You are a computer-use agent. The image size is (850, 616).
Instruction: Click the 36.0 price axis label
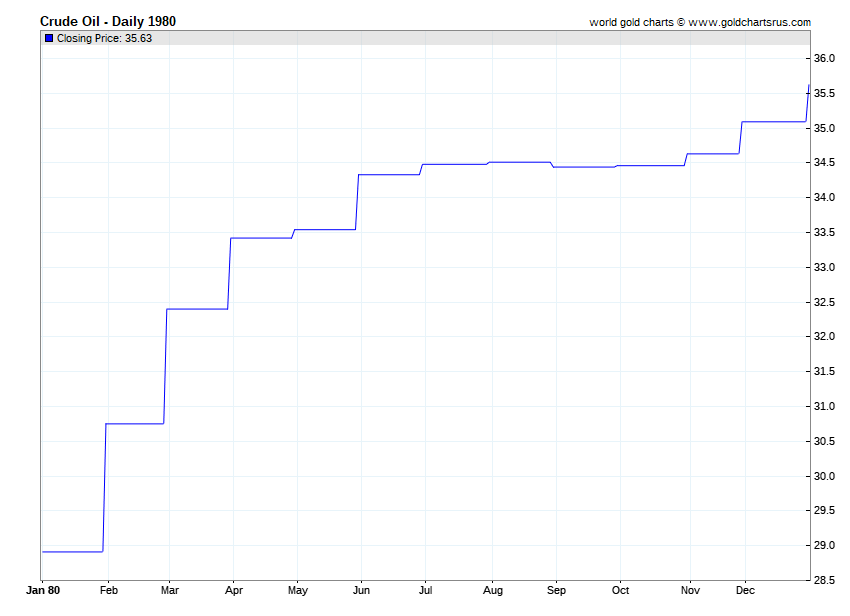pyautogui.click(x=823, y=59)
